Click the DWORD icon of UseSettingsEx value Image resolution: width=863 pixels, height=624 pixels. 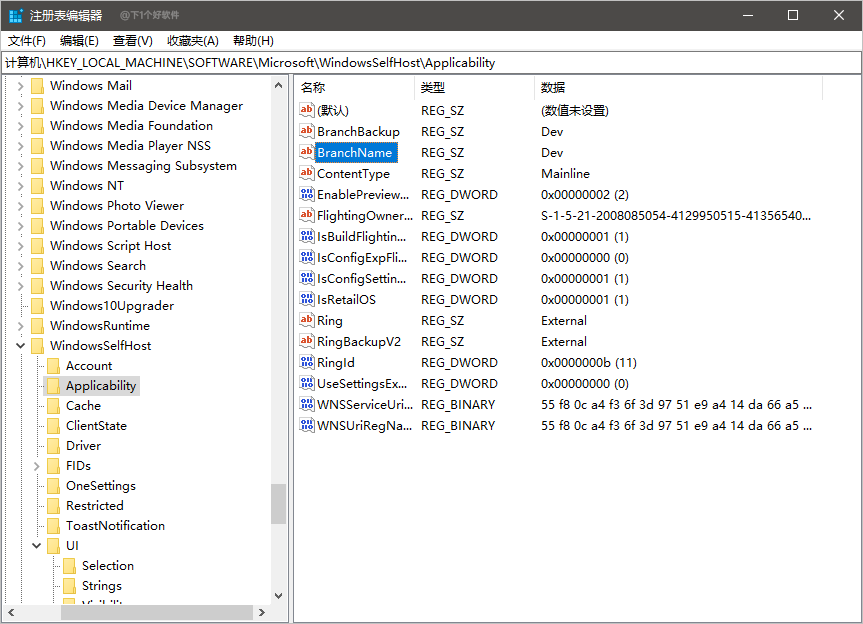pyautogui.click(x=307, y=383)
